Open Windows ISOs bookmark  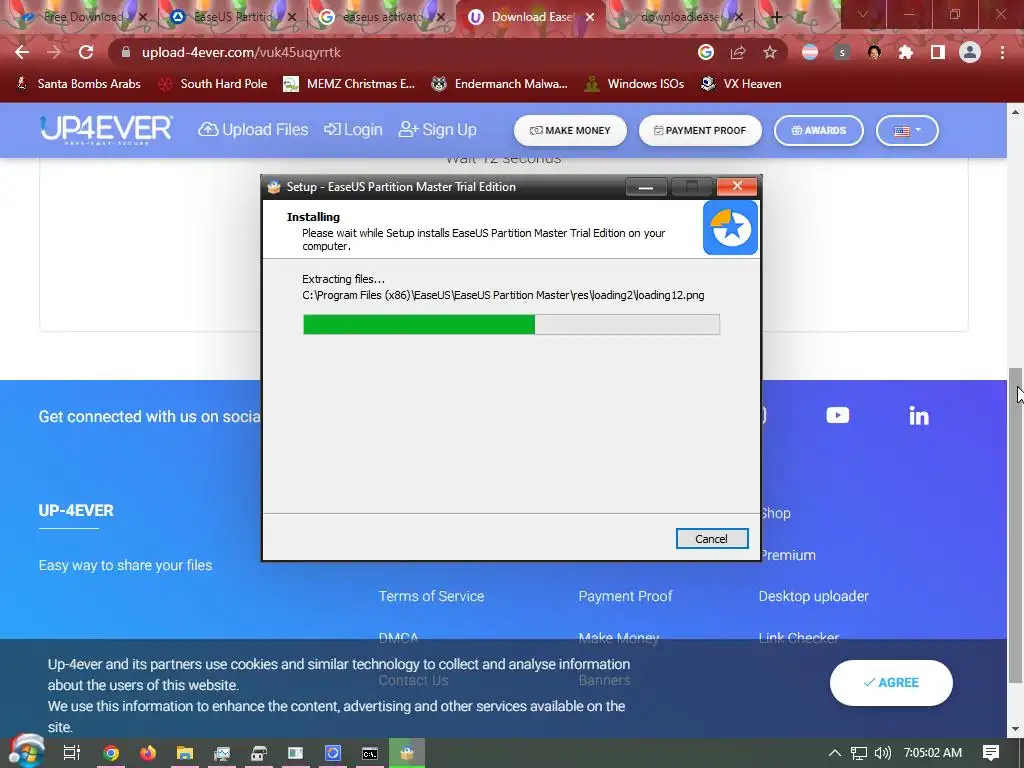634,84
